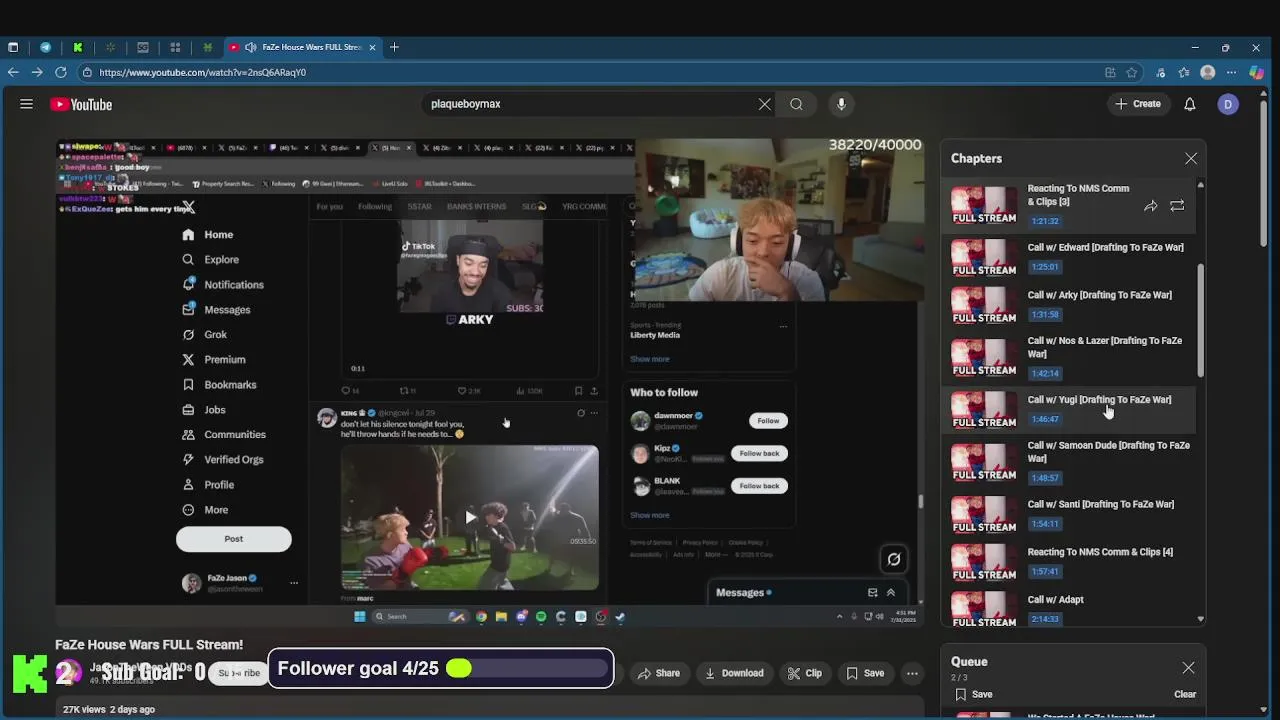Start voice search with the microphone
This screenshot has height=720, width=1280.
[841, 104]
